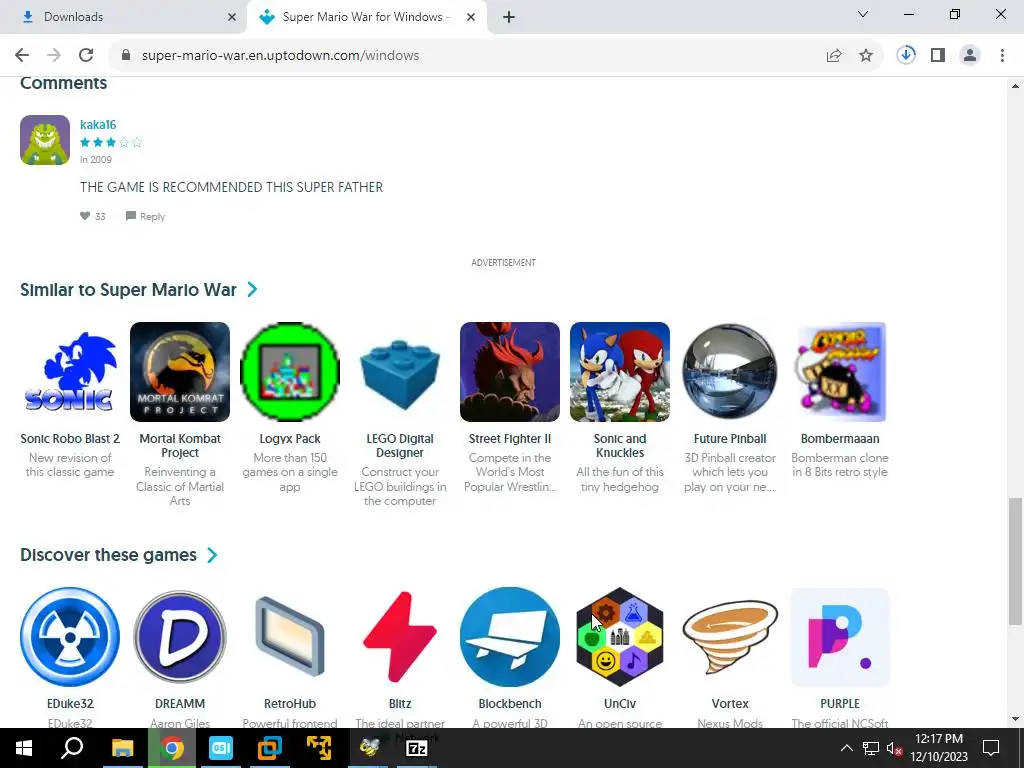Toggle the Chrome side panel
1024x768 pixels.
coord(938,56)
